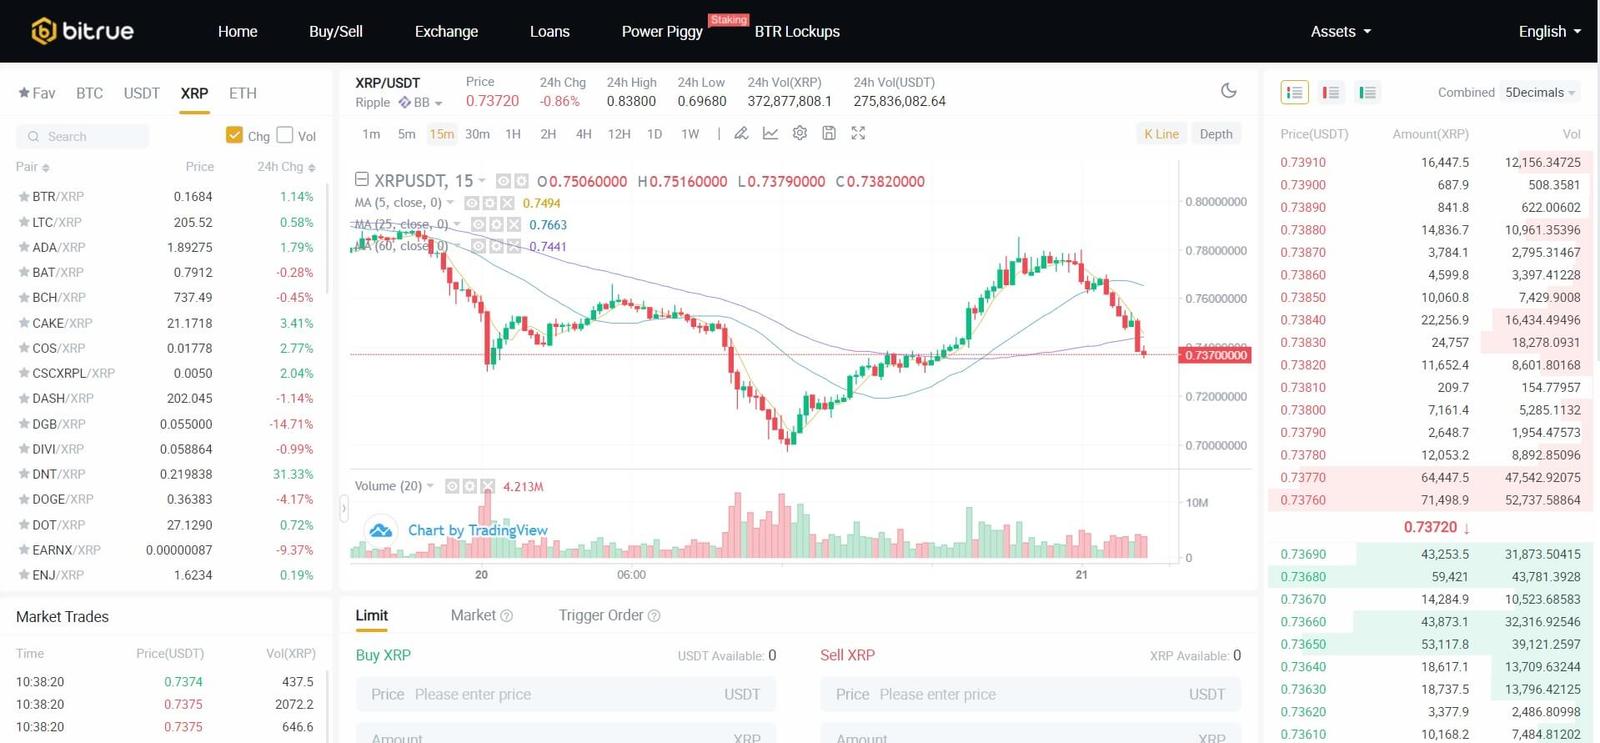Set chart interval to 1H

point(513,134)
